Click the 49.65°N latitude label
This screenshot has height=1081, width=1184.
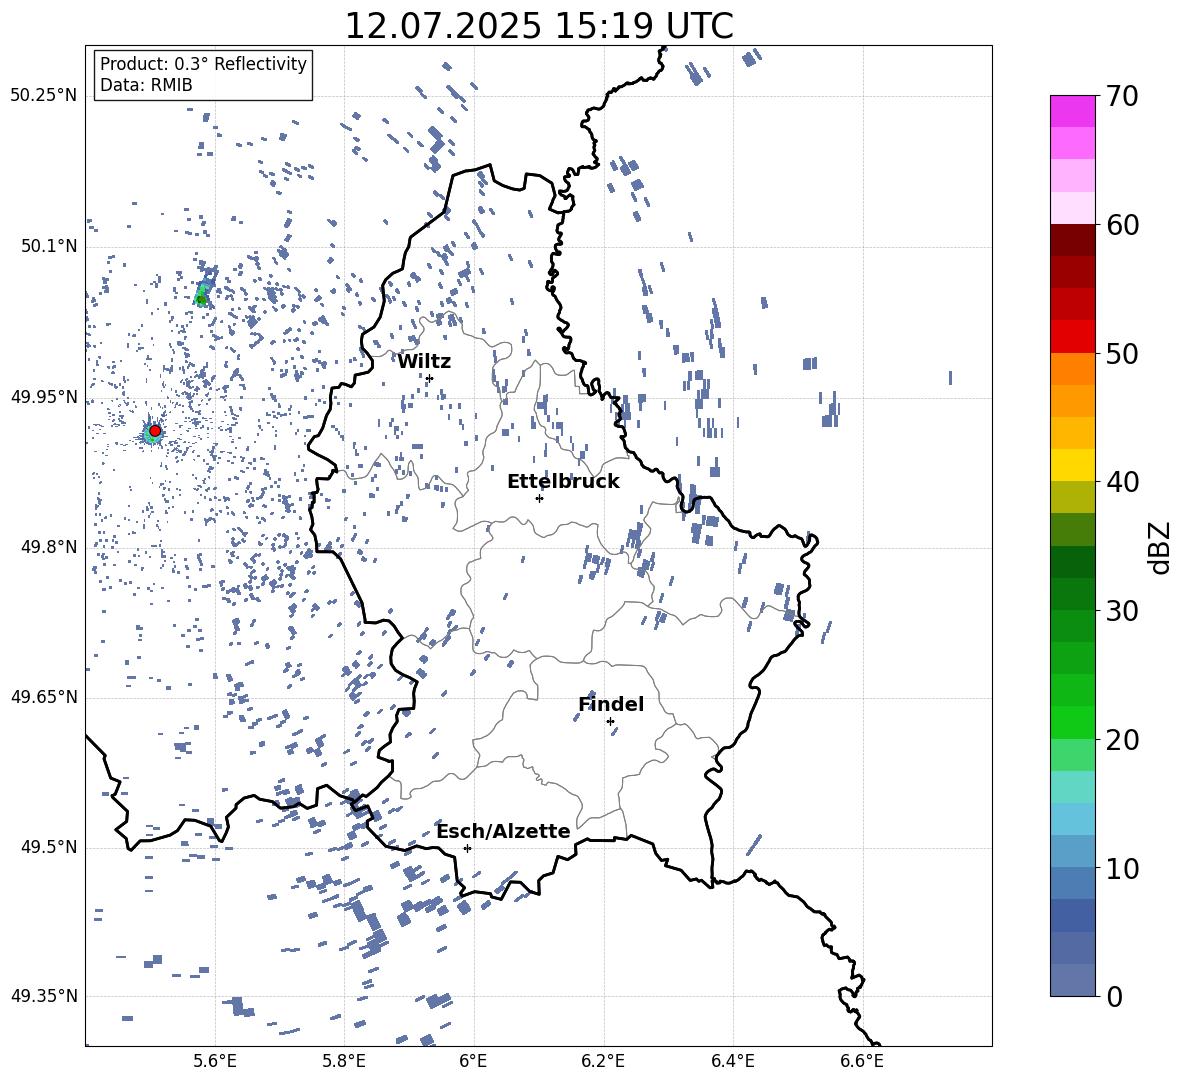pyautogui.click(x=44, y=697)
